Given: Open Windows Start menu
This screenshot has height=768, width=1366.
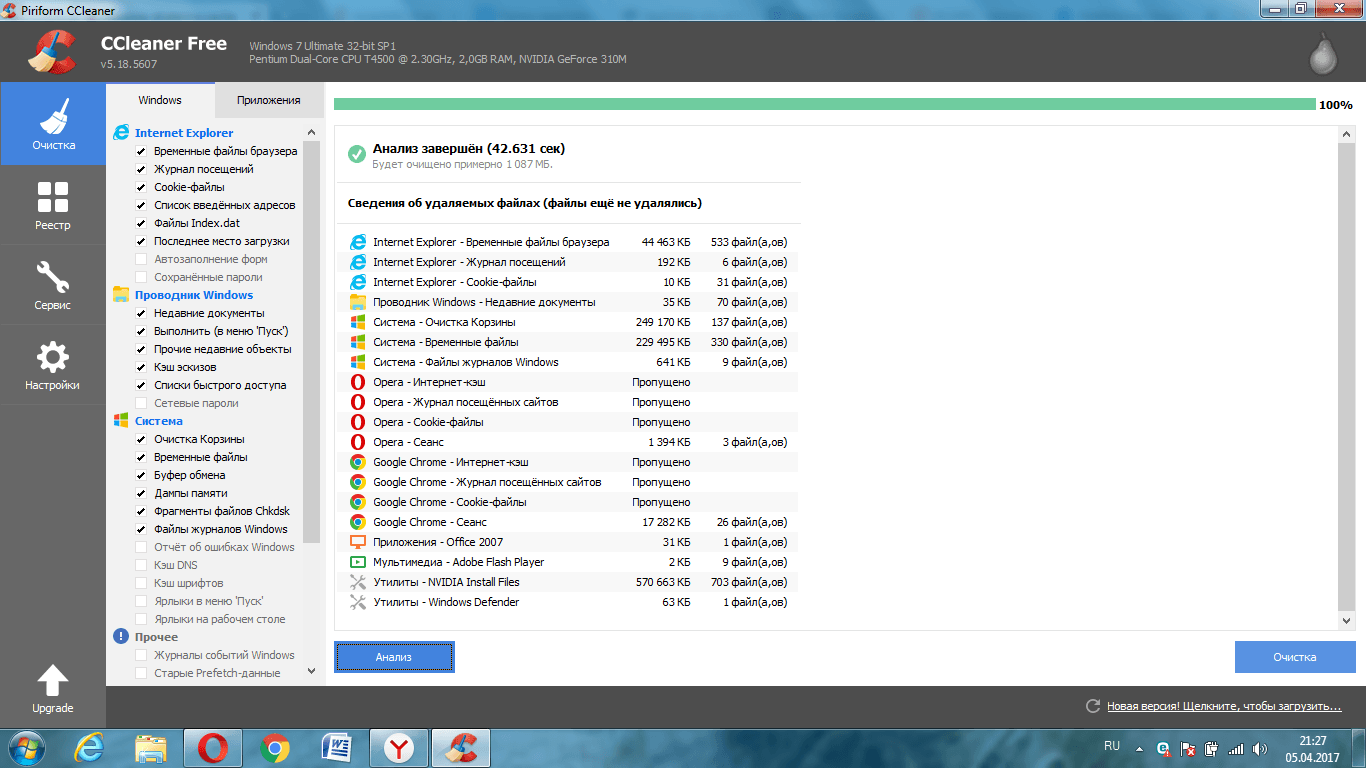Looking at the screenshot, I should 27,747.
